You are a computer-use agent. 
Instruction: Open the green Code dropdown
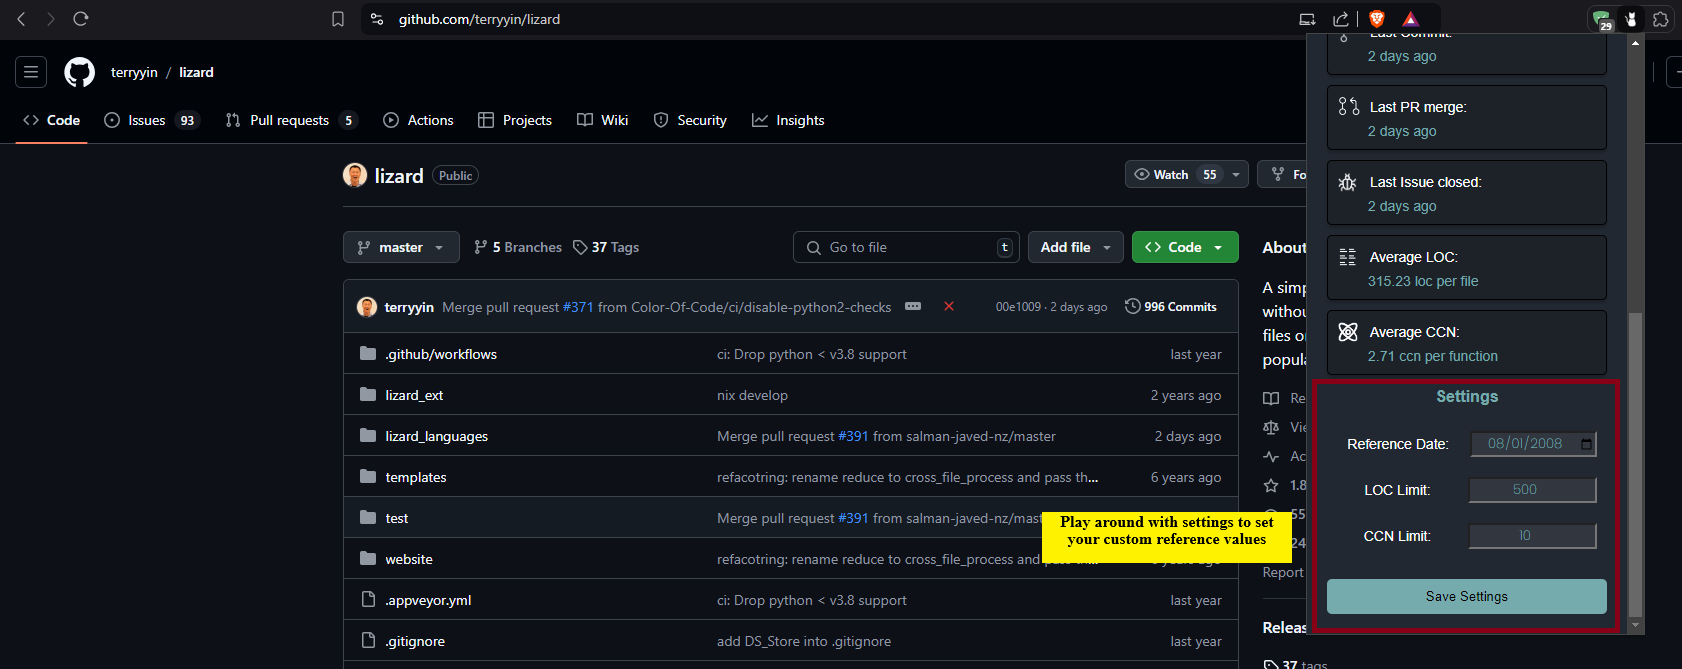click(1185, 247)
